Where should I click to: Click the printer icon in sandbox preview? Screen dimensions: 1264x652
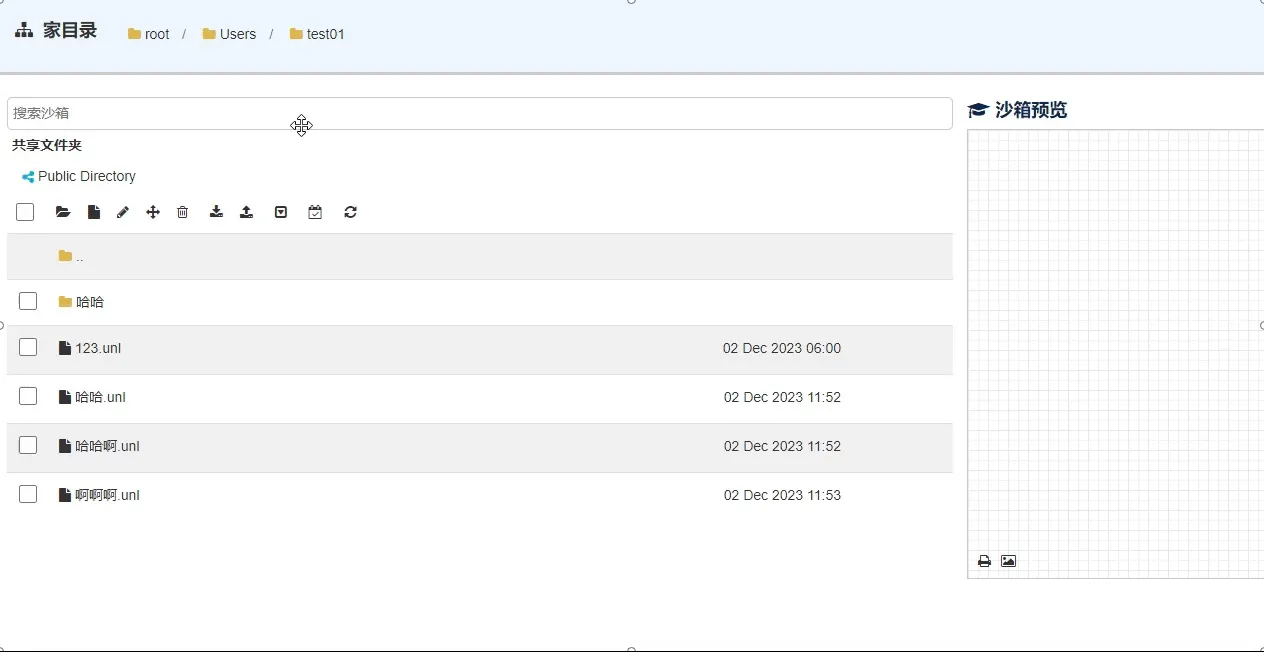(984, 561)
